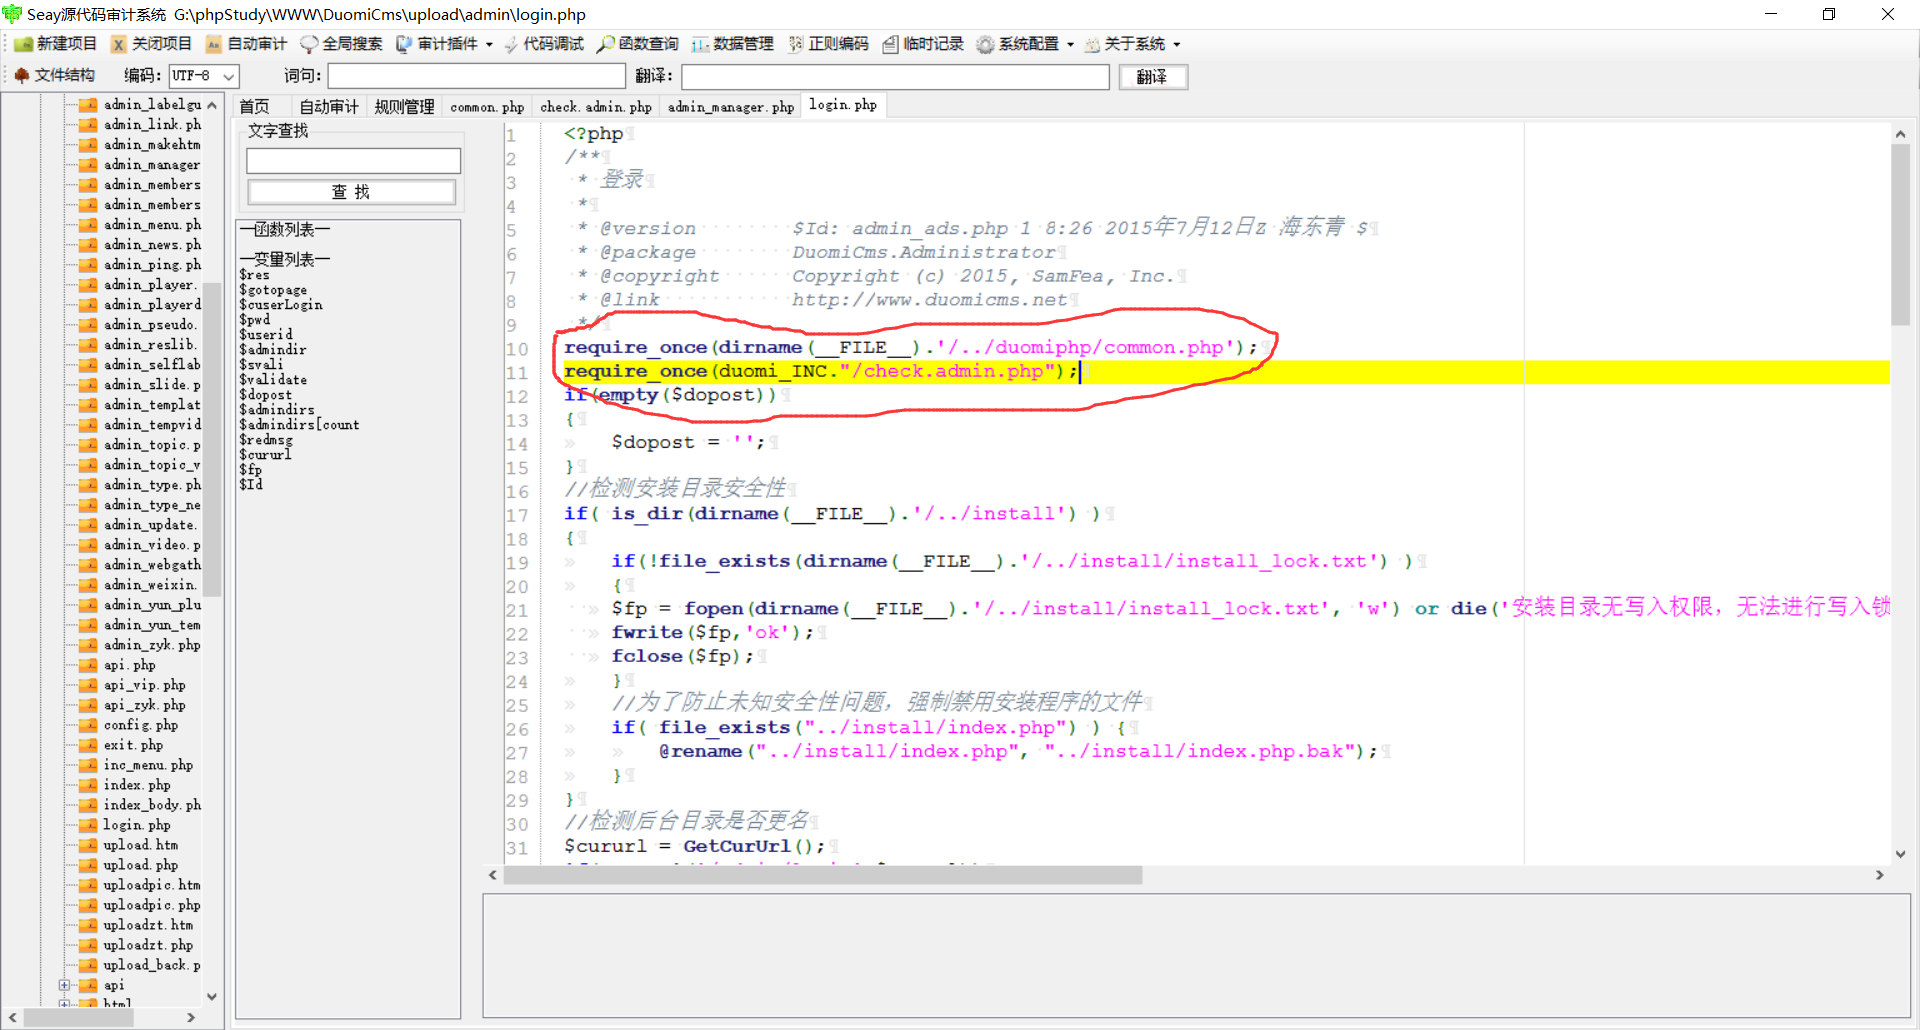This screenshot has width=1920, height=1030.
Task: Click the 词句 query input field
Action: 476,77
